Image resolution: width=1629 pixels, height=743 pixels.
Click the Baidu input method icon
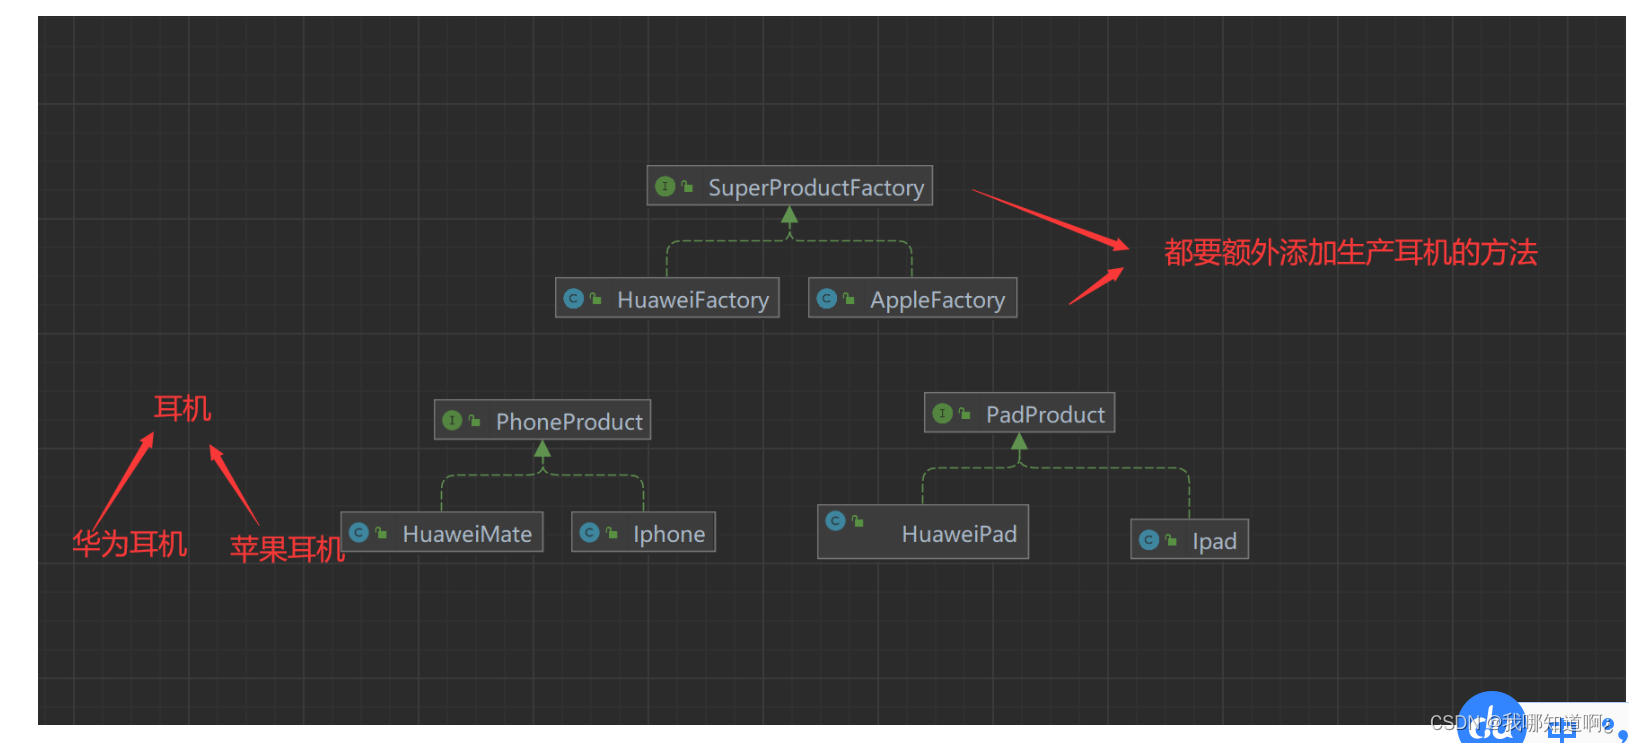(1491, 720)
